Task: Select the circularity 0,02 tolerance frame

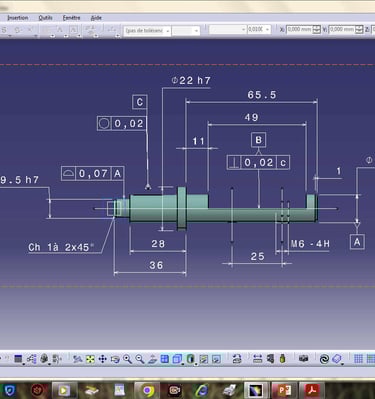Action: (x=122, y=123)
